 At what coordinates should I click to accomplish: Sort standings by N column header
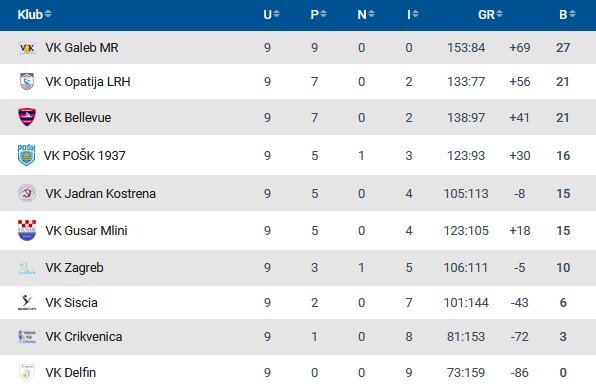click(366, 14)
